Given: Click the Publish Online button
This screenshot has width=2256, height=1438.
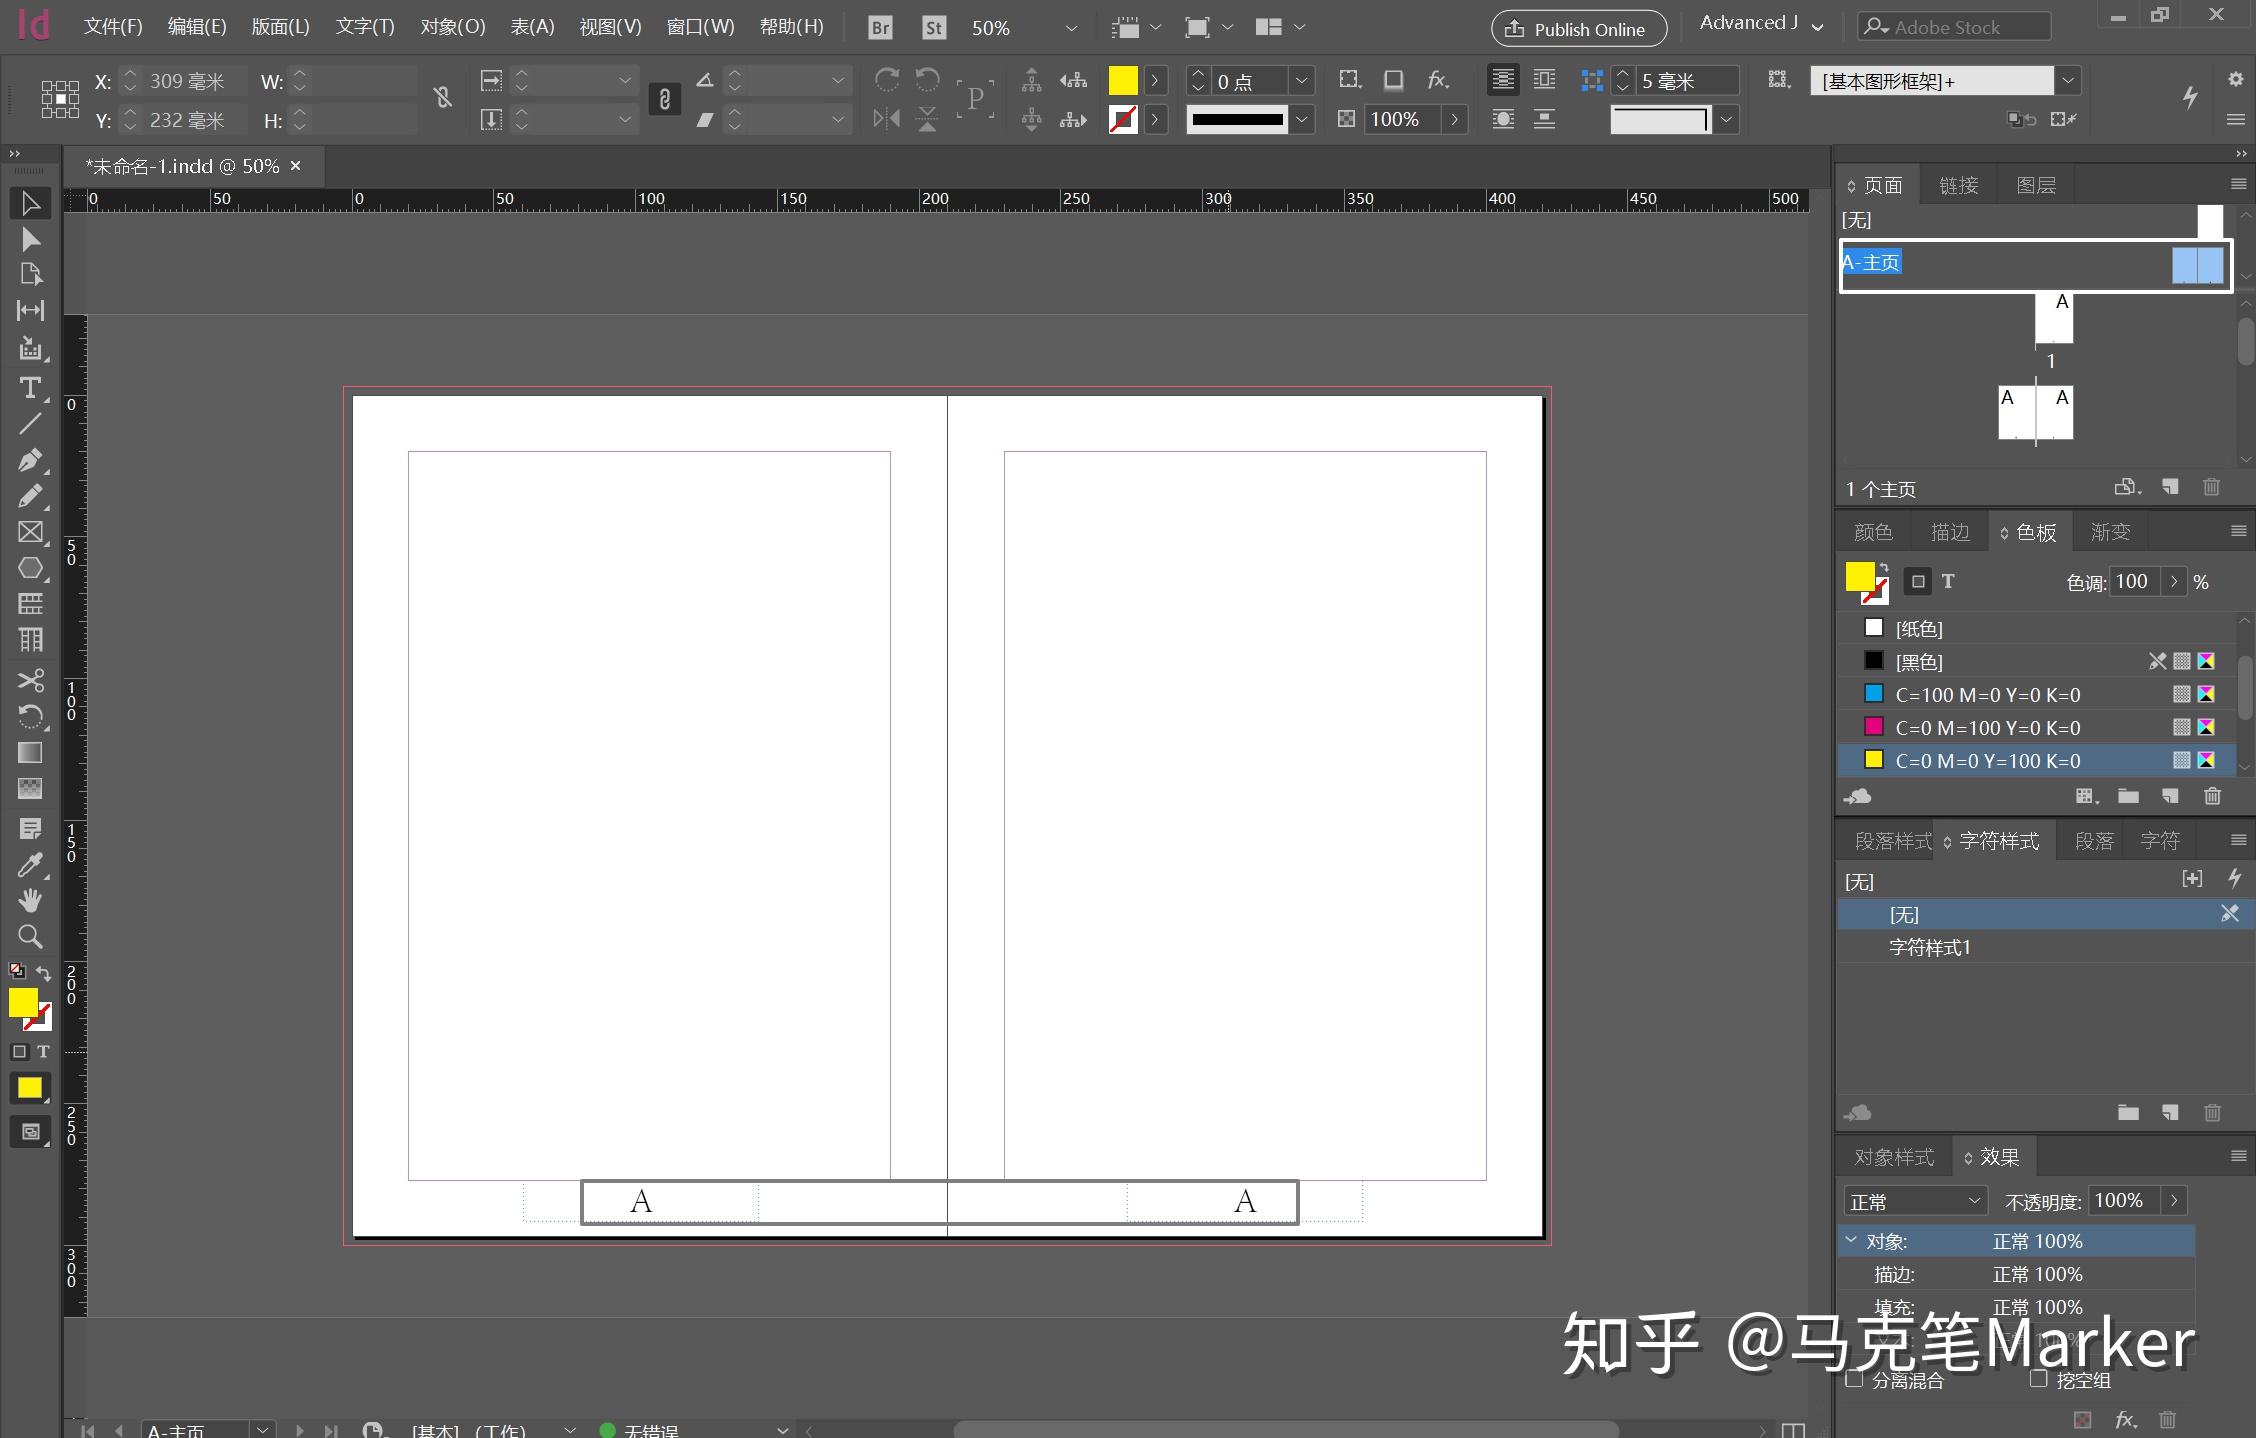Looking at the screenshot, I should coord(1578,29).
